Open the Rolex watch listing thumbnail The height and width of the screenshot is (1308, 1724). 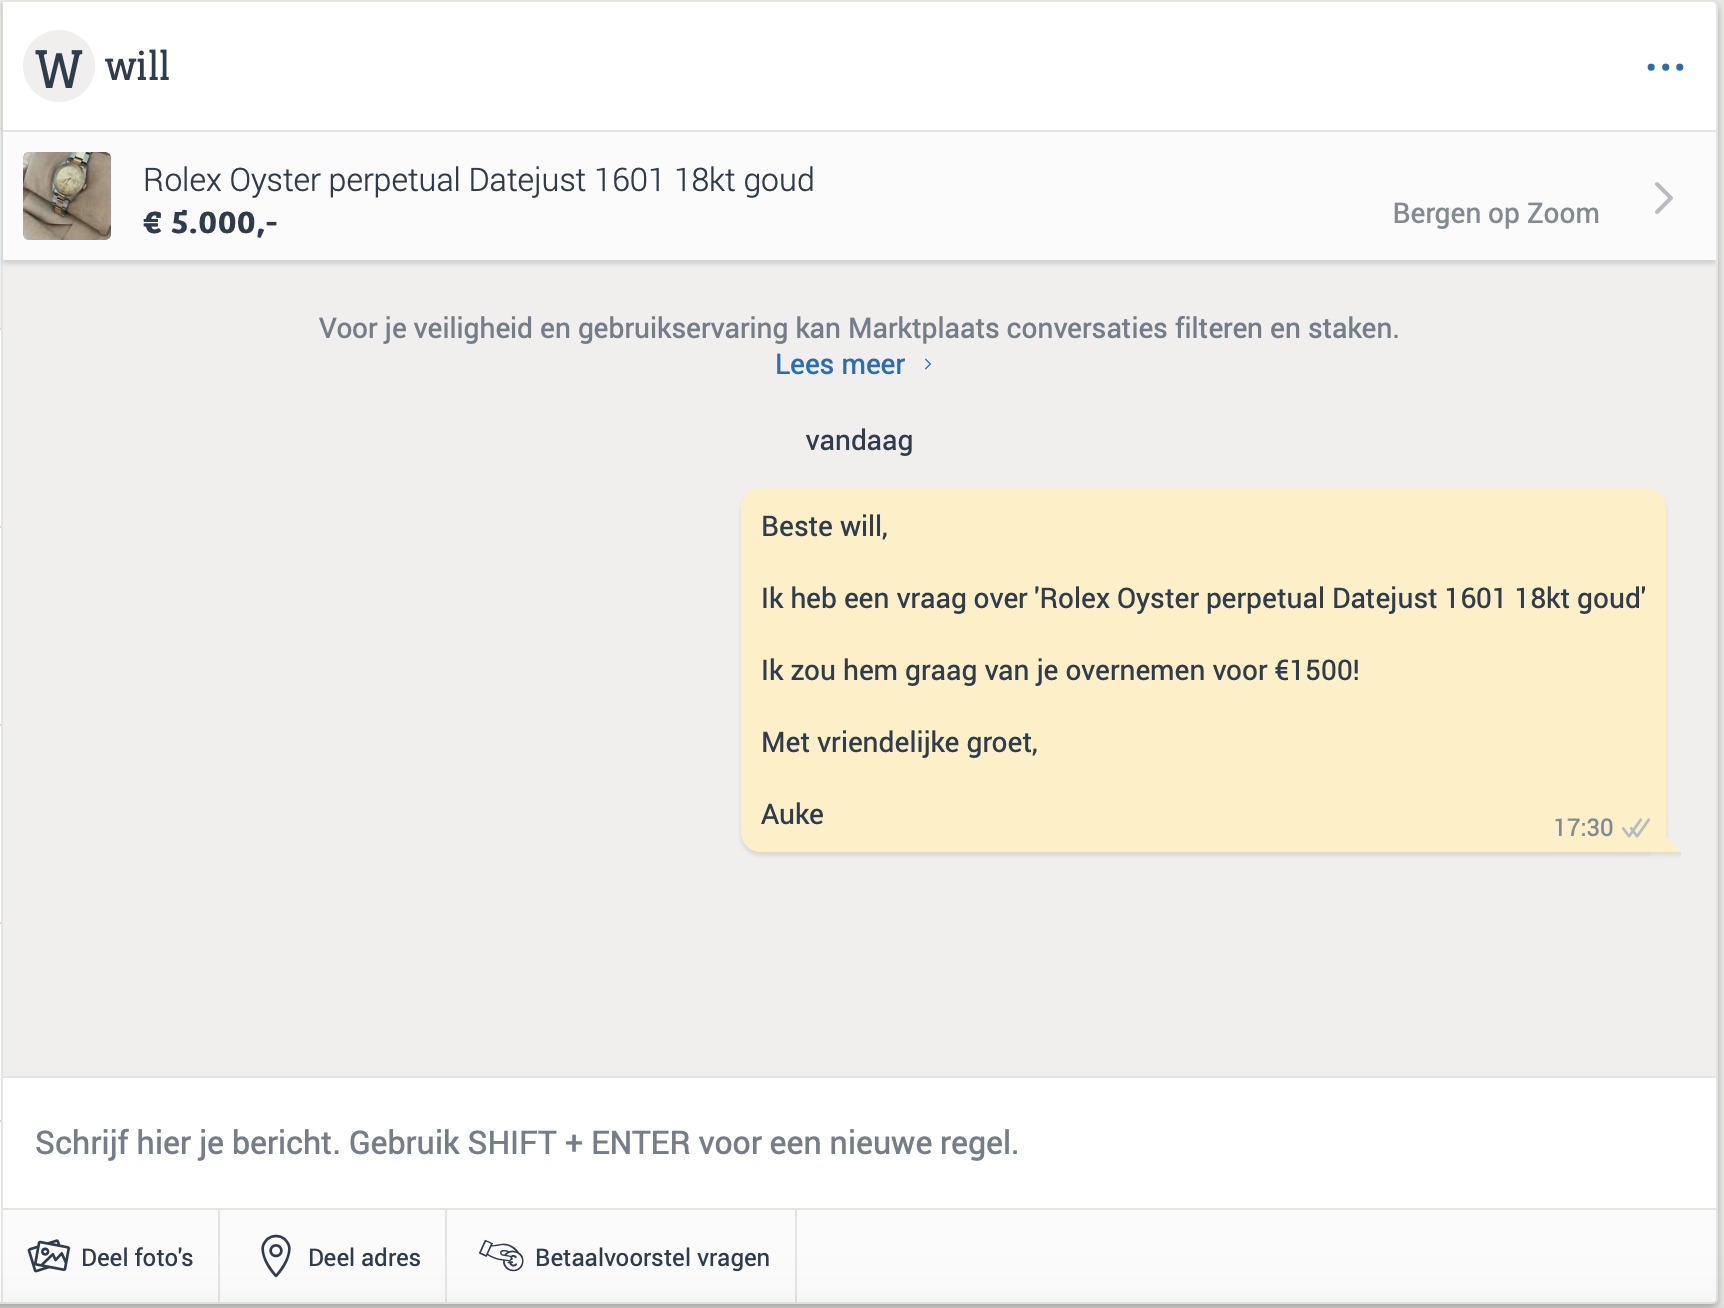67,196
